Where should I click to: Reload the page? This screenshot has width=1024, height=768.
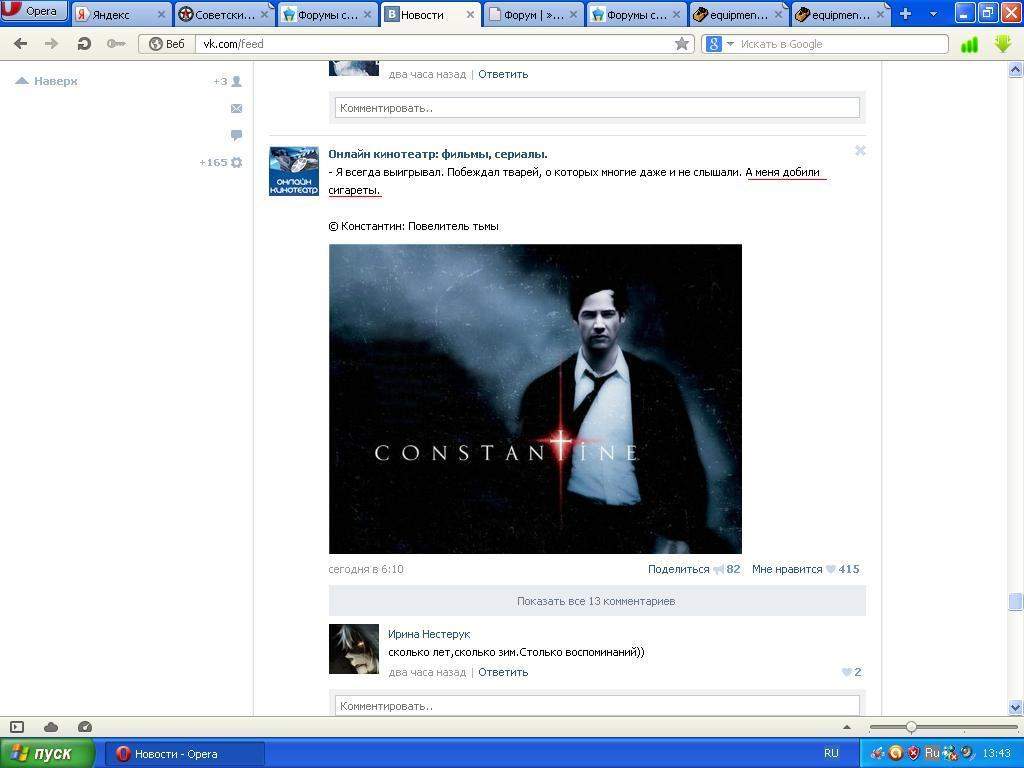(84, 44)
